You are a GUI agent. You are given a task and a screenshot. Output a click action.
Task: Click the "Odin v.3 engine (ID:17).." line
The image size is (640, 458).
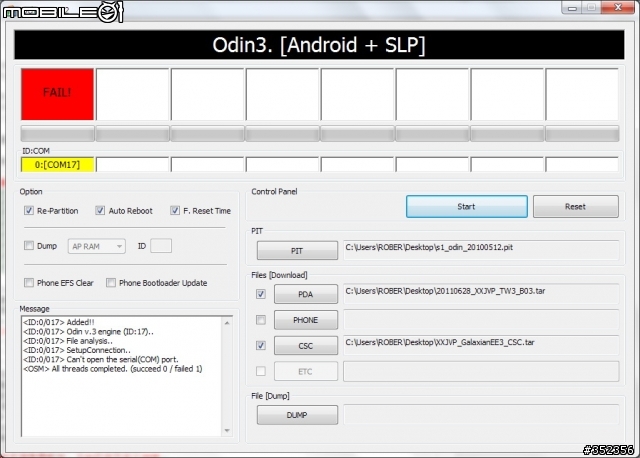89,331
